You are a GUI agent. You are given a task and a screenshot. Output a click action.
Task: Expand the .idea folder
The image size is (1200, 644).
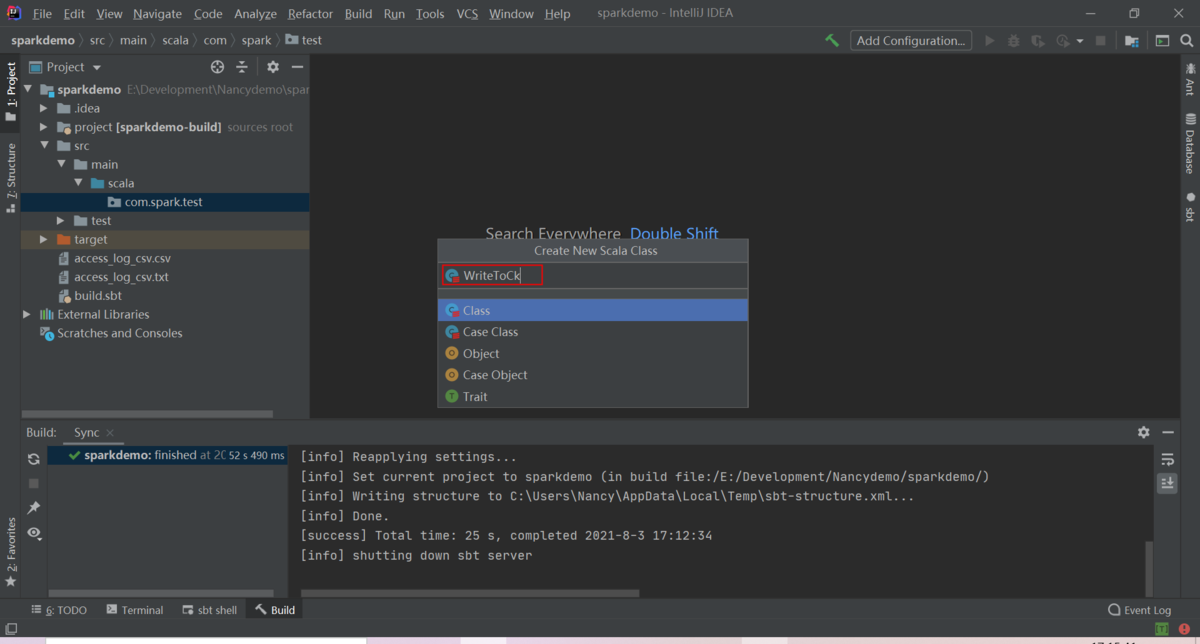coord(44,108)
